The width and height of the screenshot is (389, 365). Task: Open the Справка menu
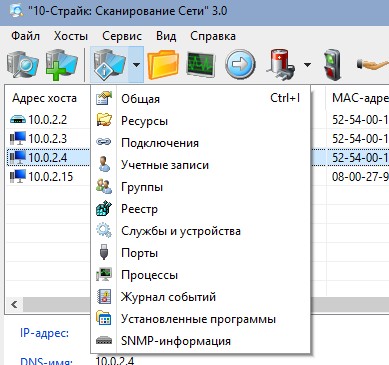(x=213, y=36)
